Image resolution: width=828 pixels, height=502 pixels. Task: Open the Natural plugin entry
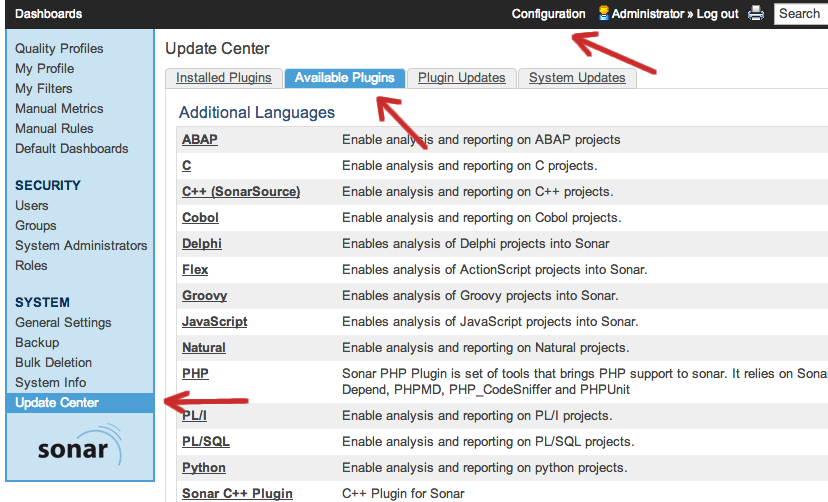[204, 347]
